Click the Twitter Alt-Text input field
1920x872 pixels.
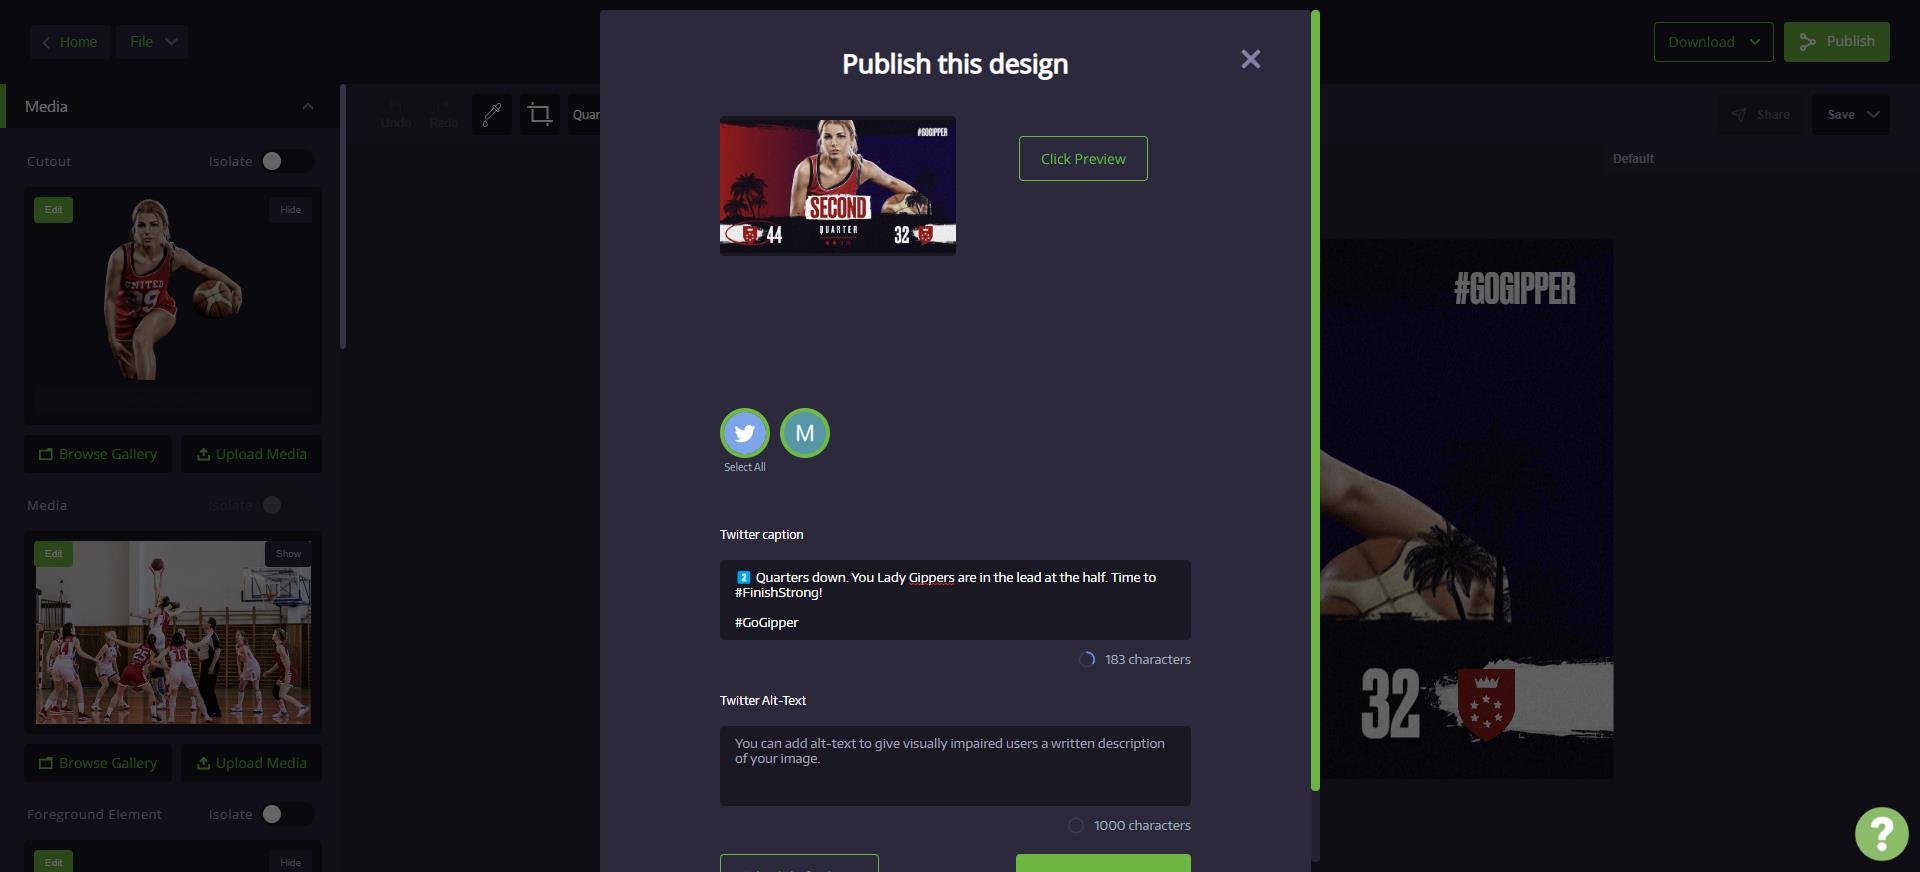pos(954,766)
